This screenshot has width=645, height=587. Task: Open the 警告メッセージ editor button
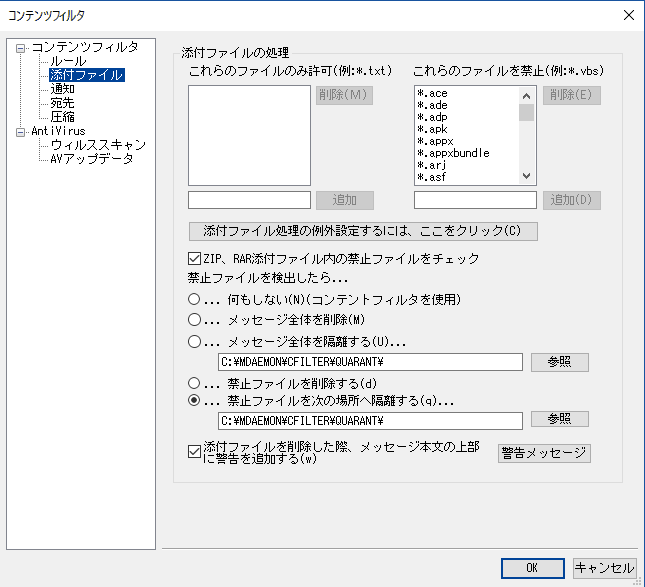(544, 453)
